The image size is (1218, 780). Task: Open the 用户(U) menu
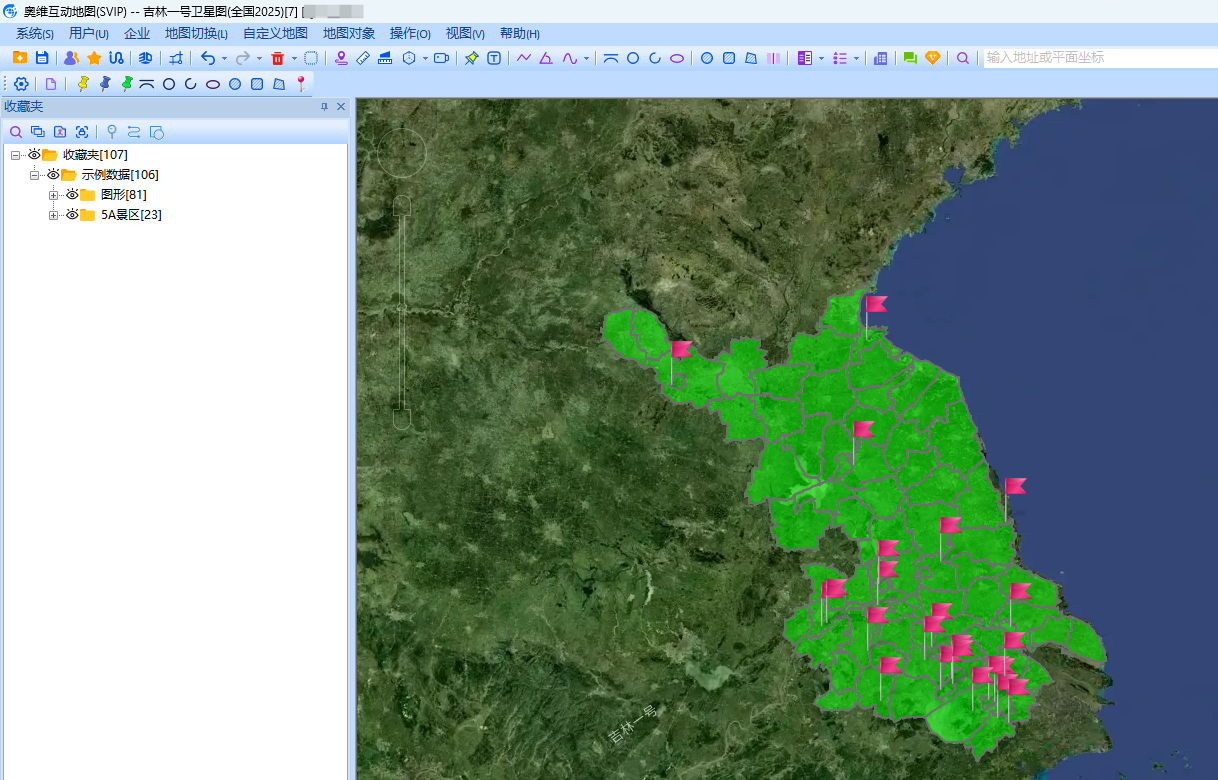89,34
